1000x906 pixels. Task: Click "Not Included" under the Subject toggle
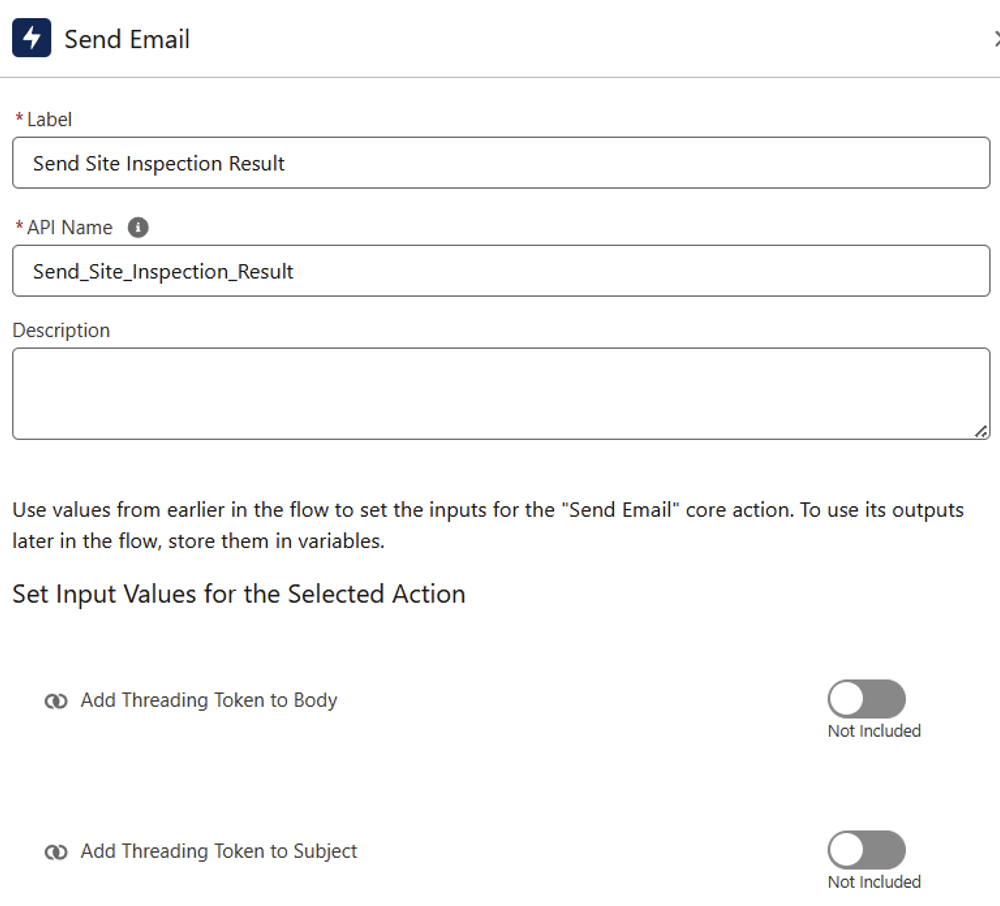click(x=874, y=882)
